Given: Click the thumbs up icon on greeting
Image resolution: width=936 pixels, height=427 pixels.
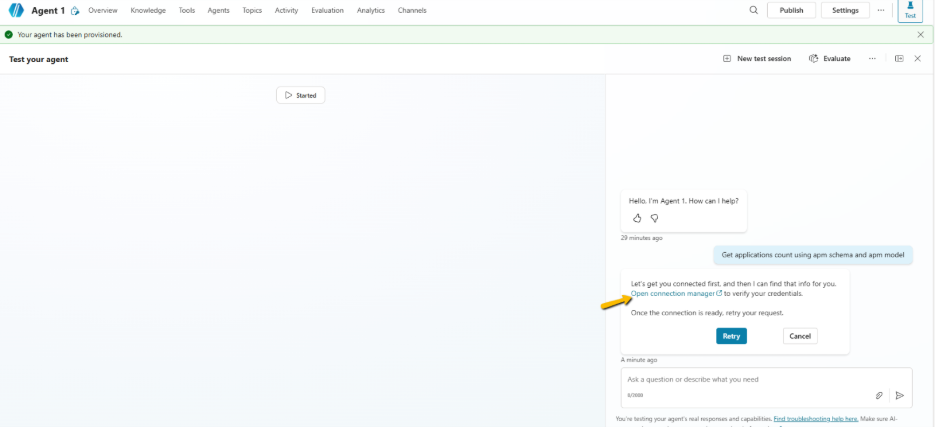Looking at the screenshot, I should 637,218.
